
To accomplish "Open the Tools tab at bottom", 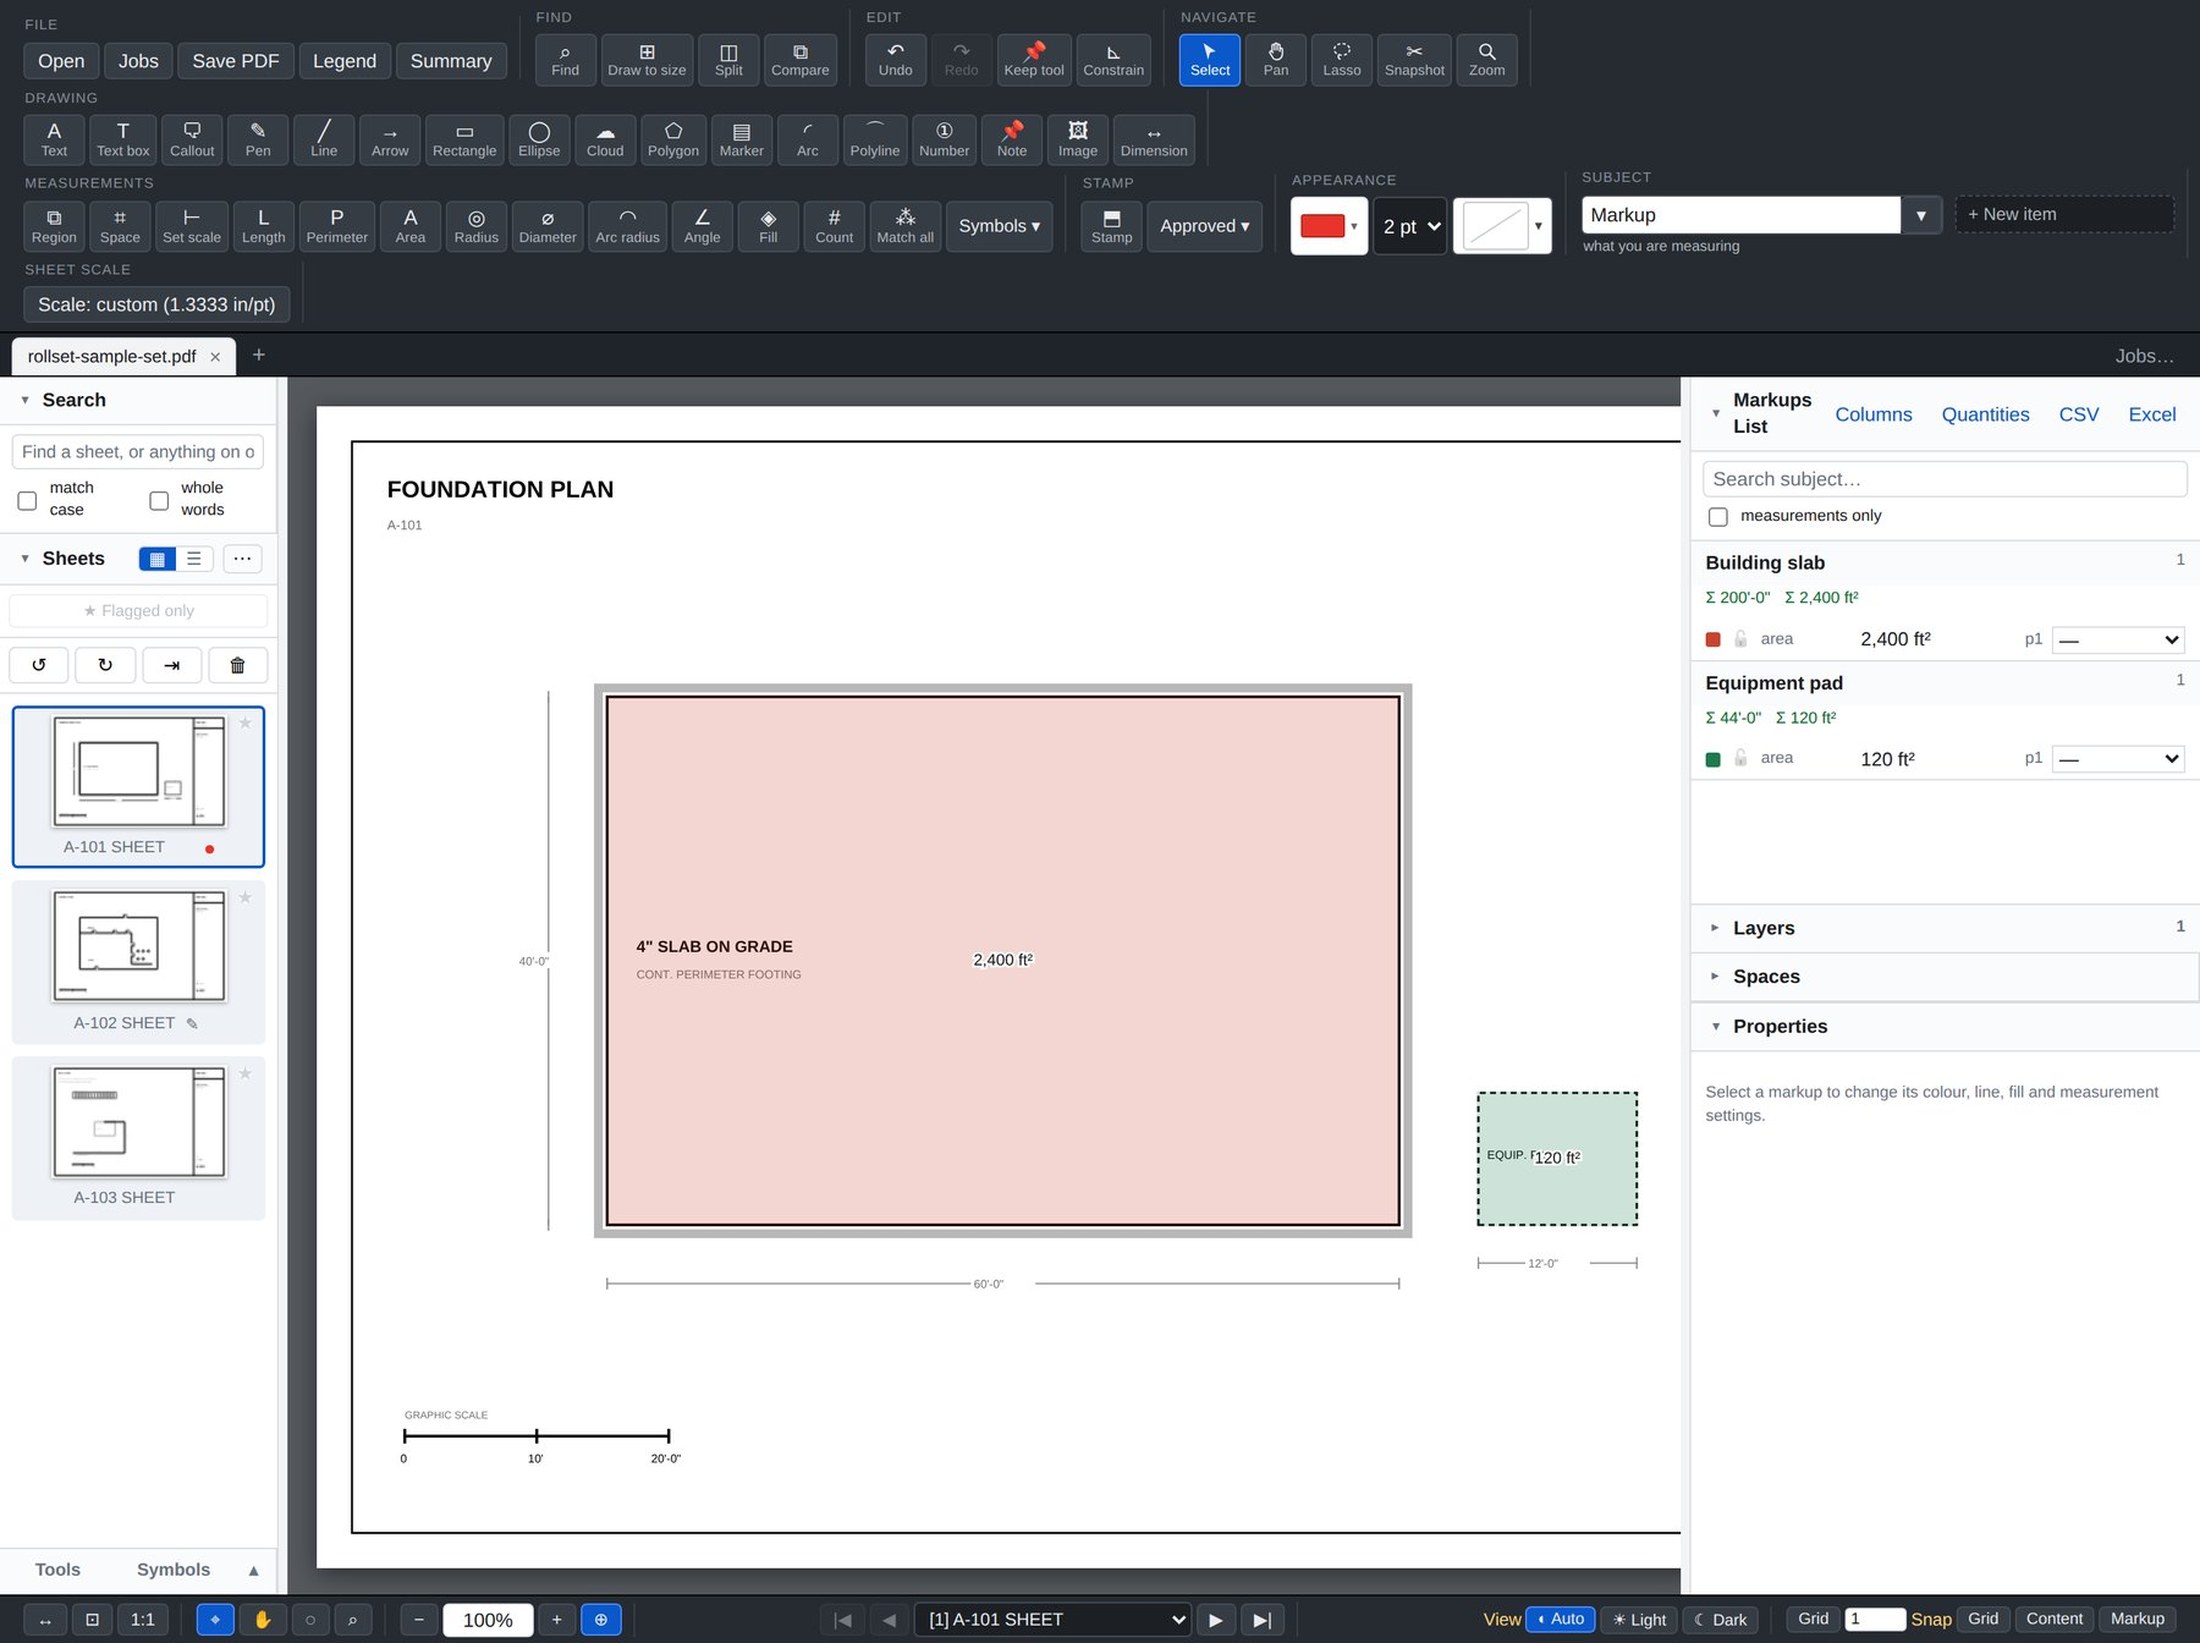I will click(x=58, y=1569).
